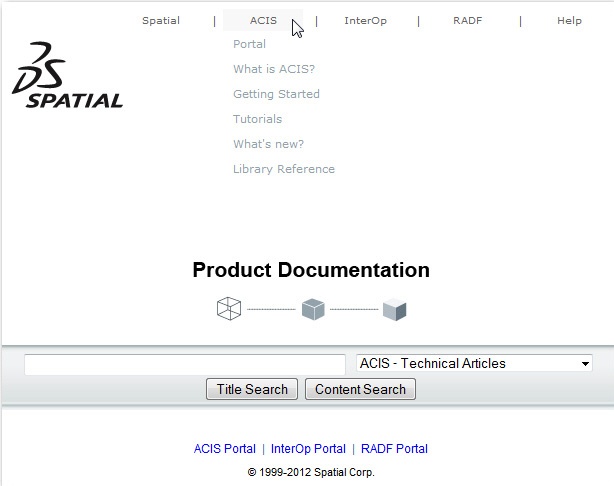The width and height of the screenshot is (614, 486).
Task: Open the Help menu
Action: tap(569, 21)
